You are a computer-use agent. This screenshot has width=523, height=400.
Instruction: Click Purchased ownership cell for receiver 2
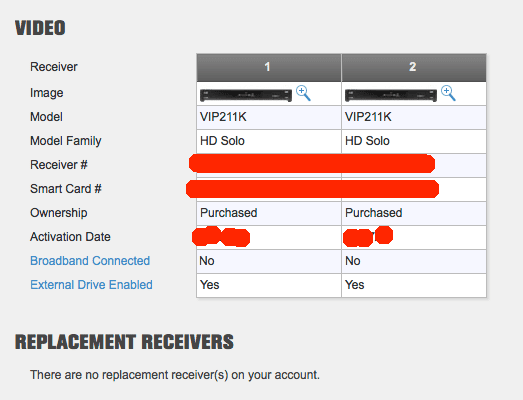click(x=414, y=213)
